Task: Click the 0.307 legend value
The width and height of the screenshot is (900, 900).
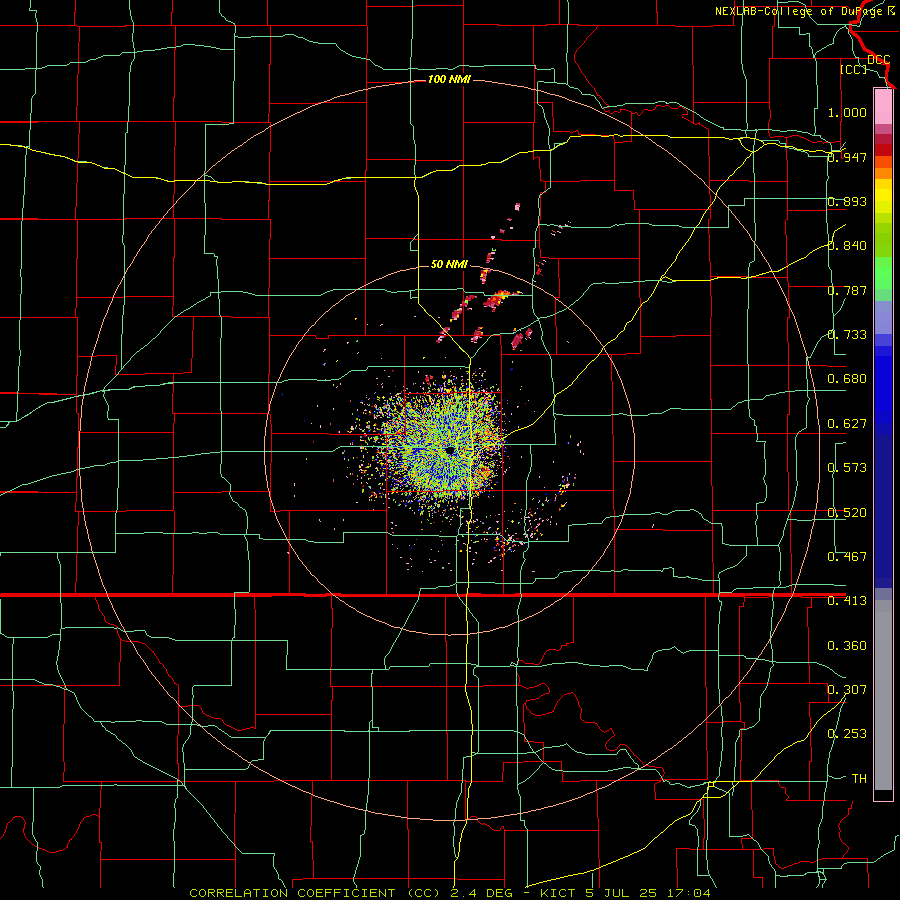Action: coord(847,690)
